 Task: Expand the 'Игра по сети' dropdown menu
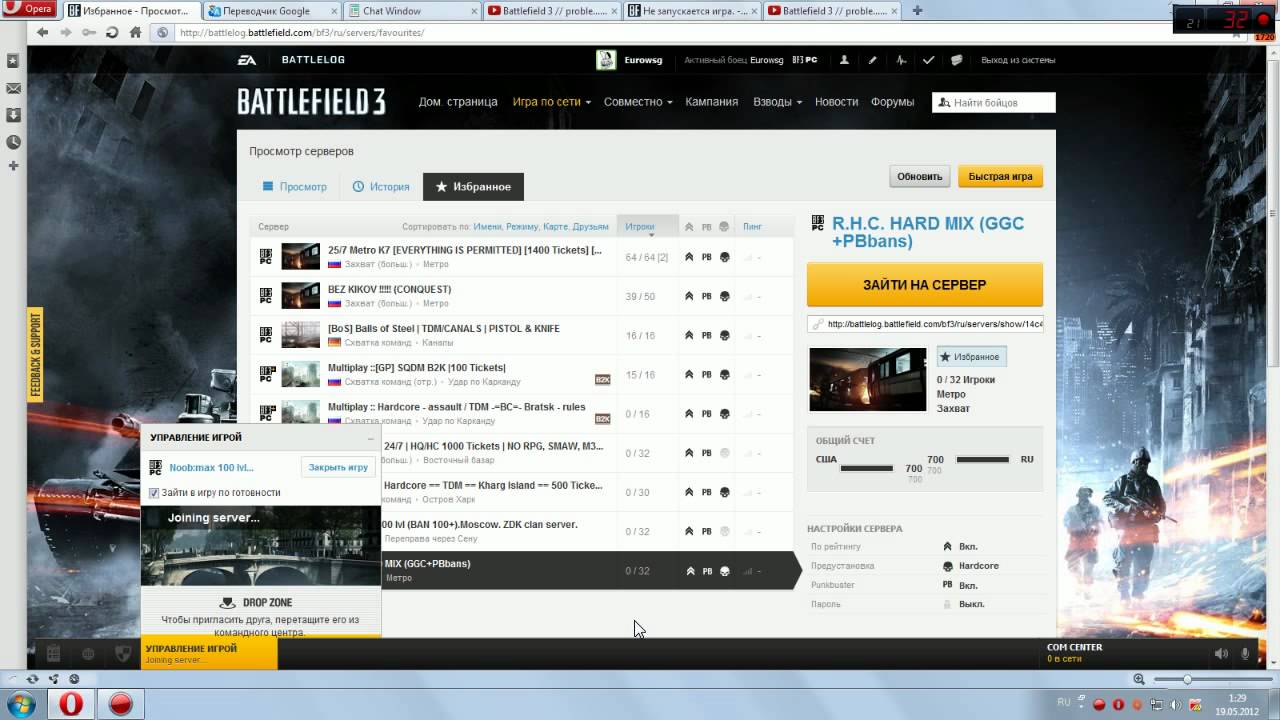(x=551, y=102)
